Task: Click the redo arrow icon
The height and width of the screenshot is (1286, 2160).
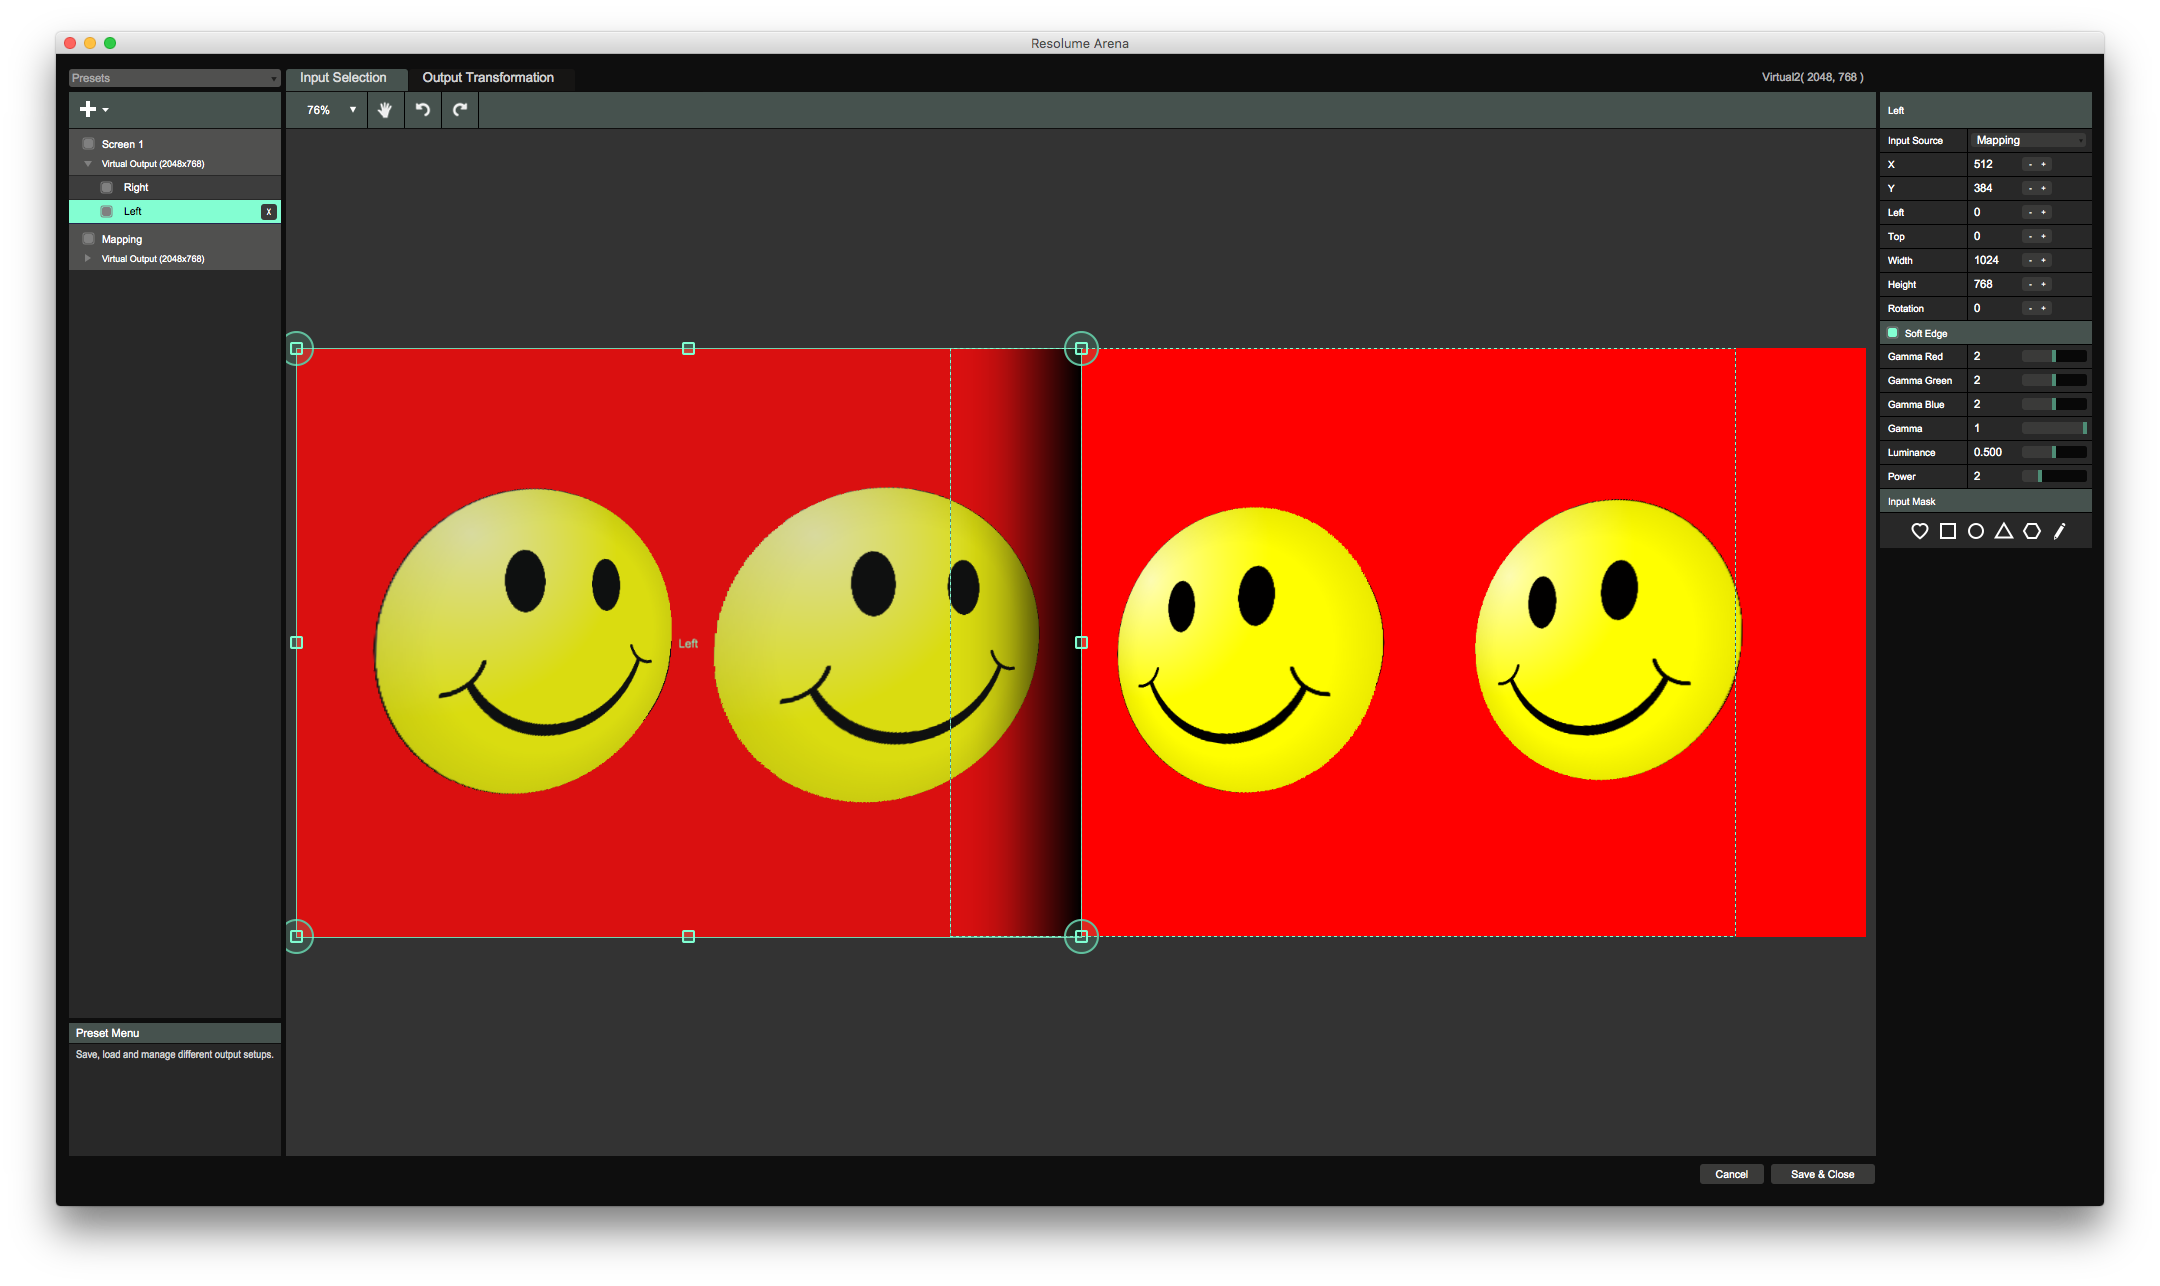Action: coord(460,110)
